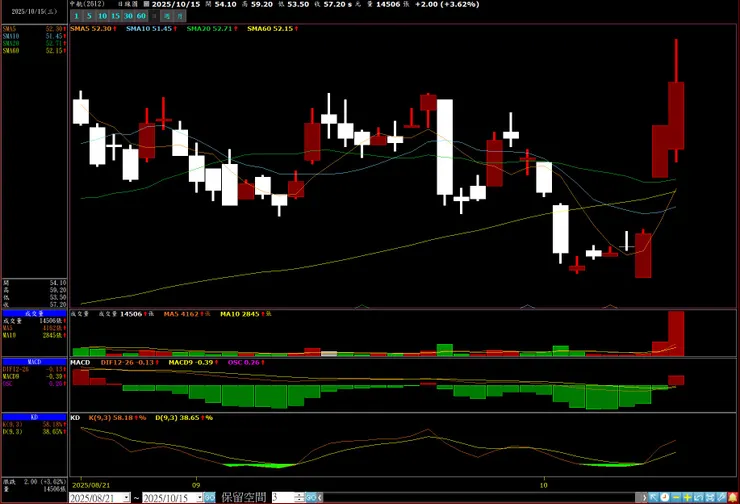Click the tallest red volume bar
The height and width of the screenshot is (504, 740).
[x=676, y=333]
